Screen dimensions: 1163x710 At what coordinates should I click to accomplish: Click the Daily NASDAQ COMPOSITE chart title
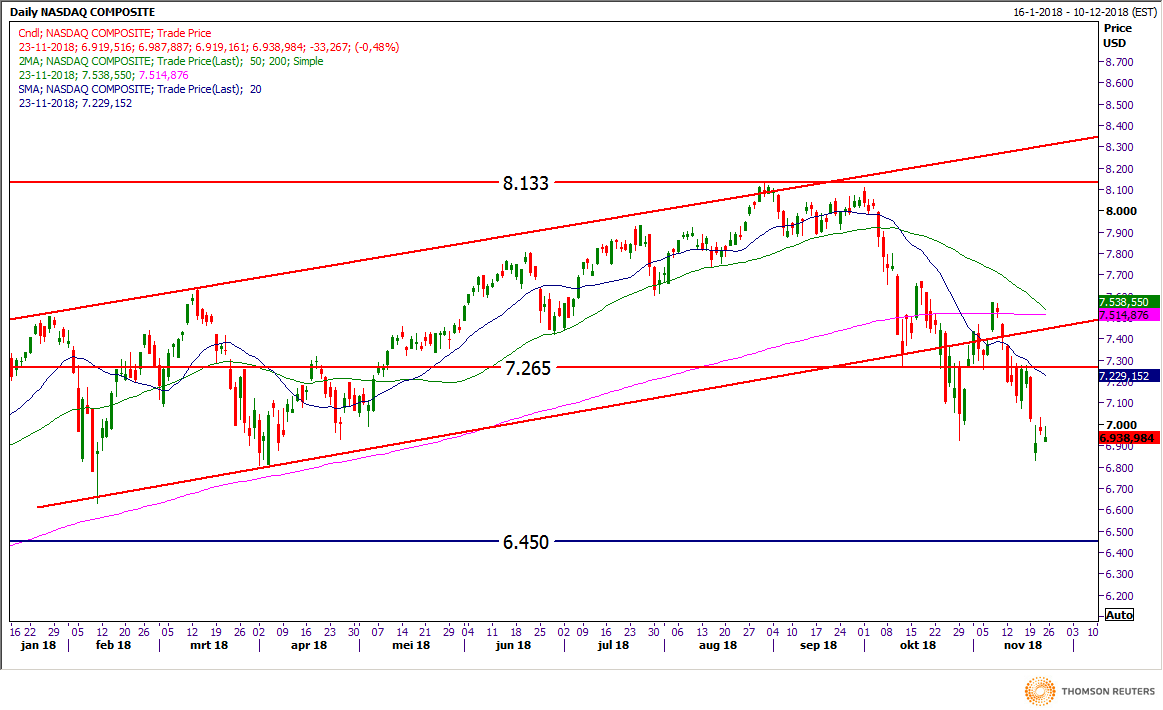tap(82, 12)
